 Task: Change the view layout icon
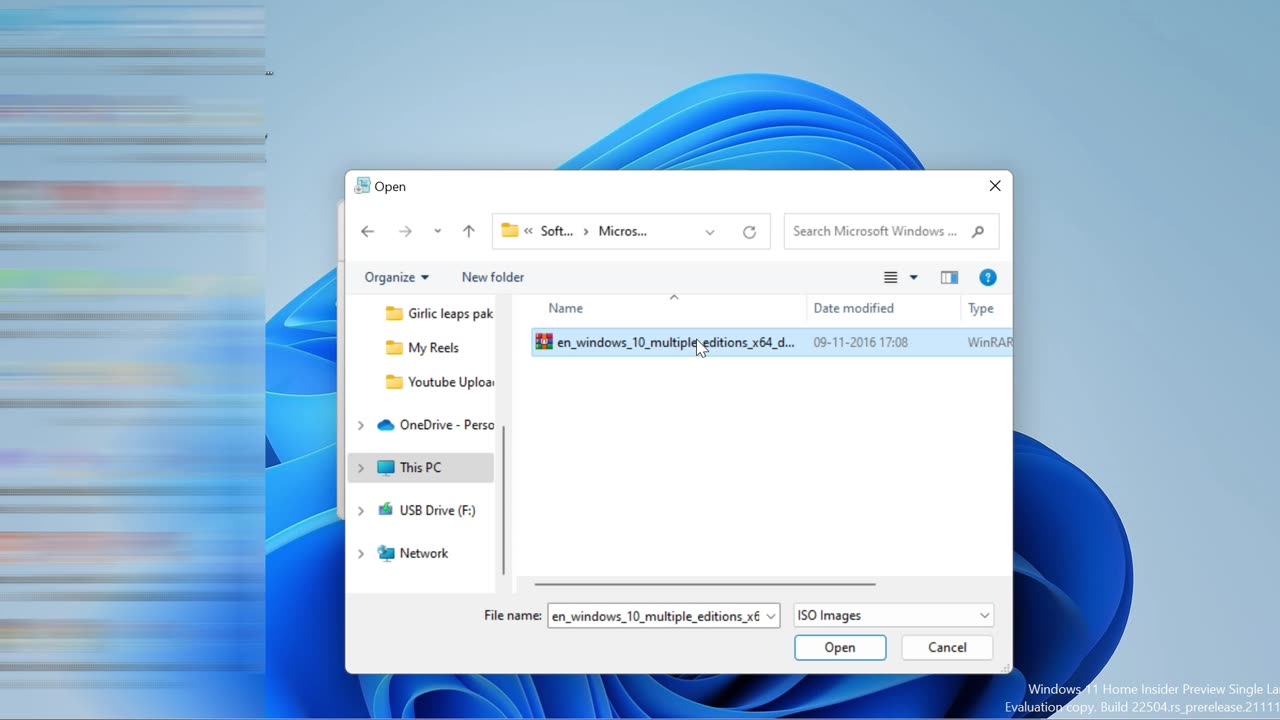click(891, 277)
